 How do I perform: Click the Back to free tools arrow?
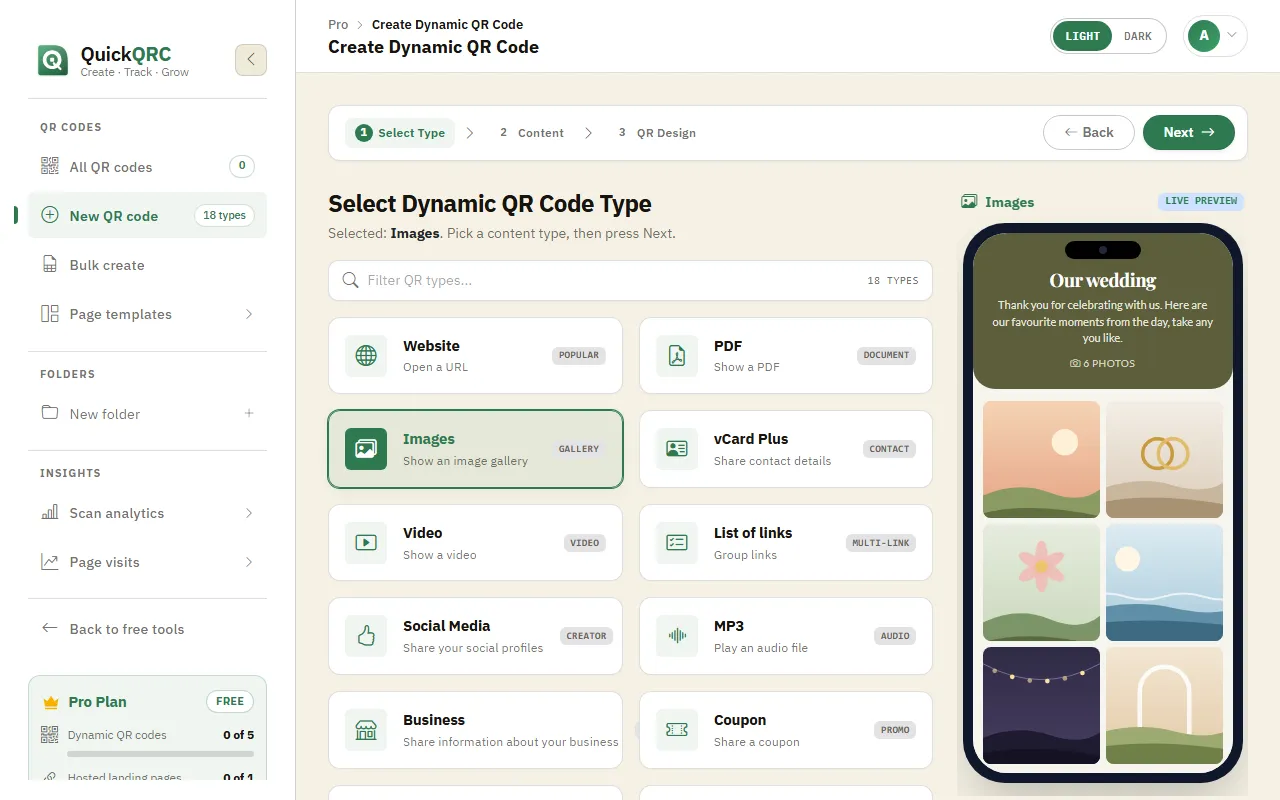point(49,628)
